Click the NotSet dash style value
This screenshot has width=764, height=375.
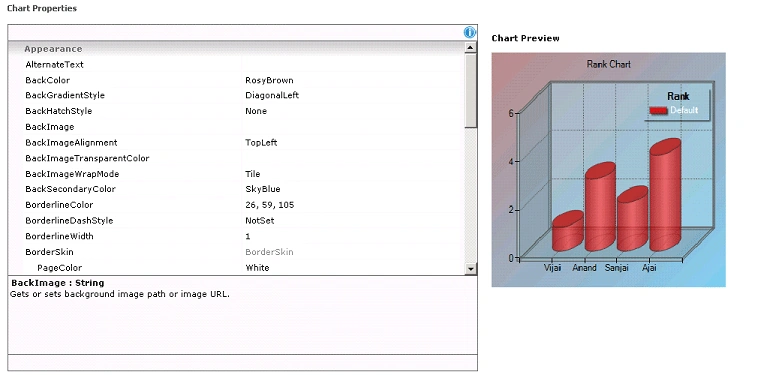click(260, 221)
